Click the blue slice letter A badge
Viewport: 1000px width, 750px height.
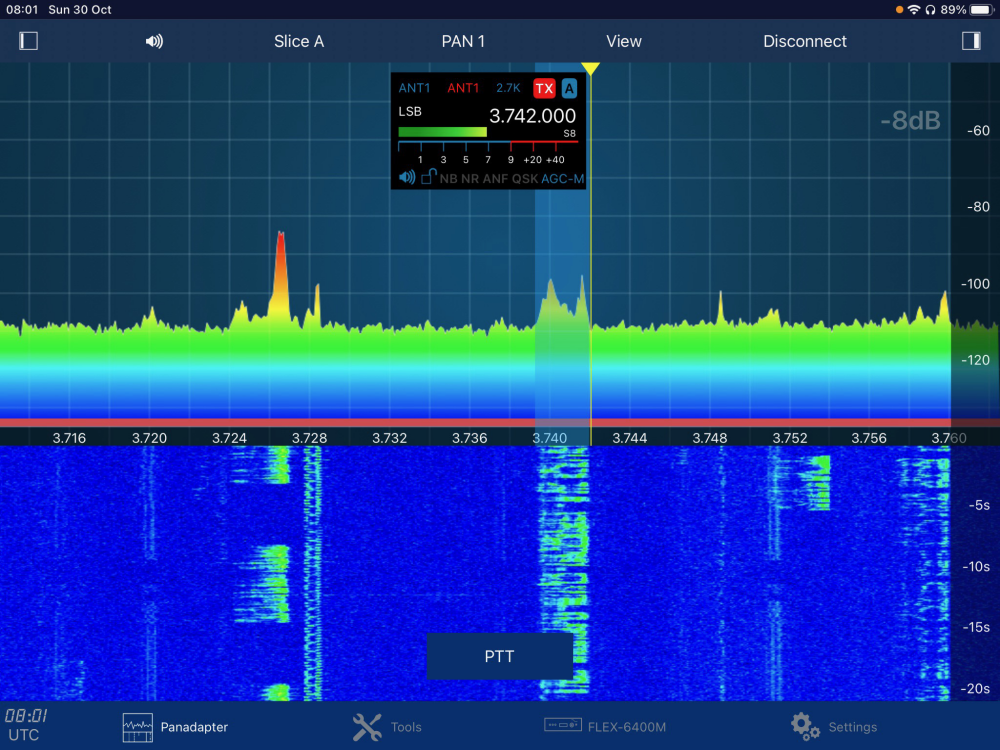[569, 88]
